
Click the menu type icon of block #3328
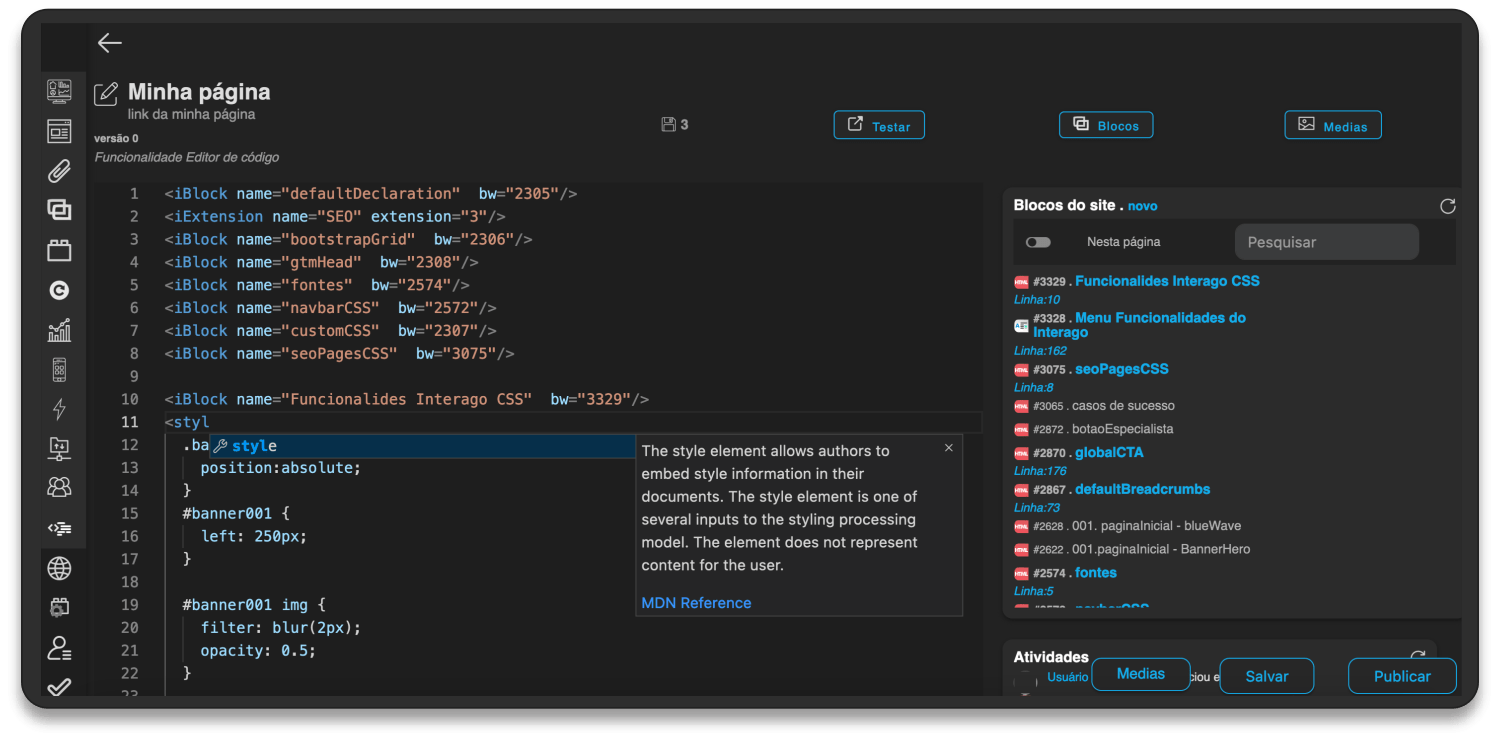[1021, 325]
